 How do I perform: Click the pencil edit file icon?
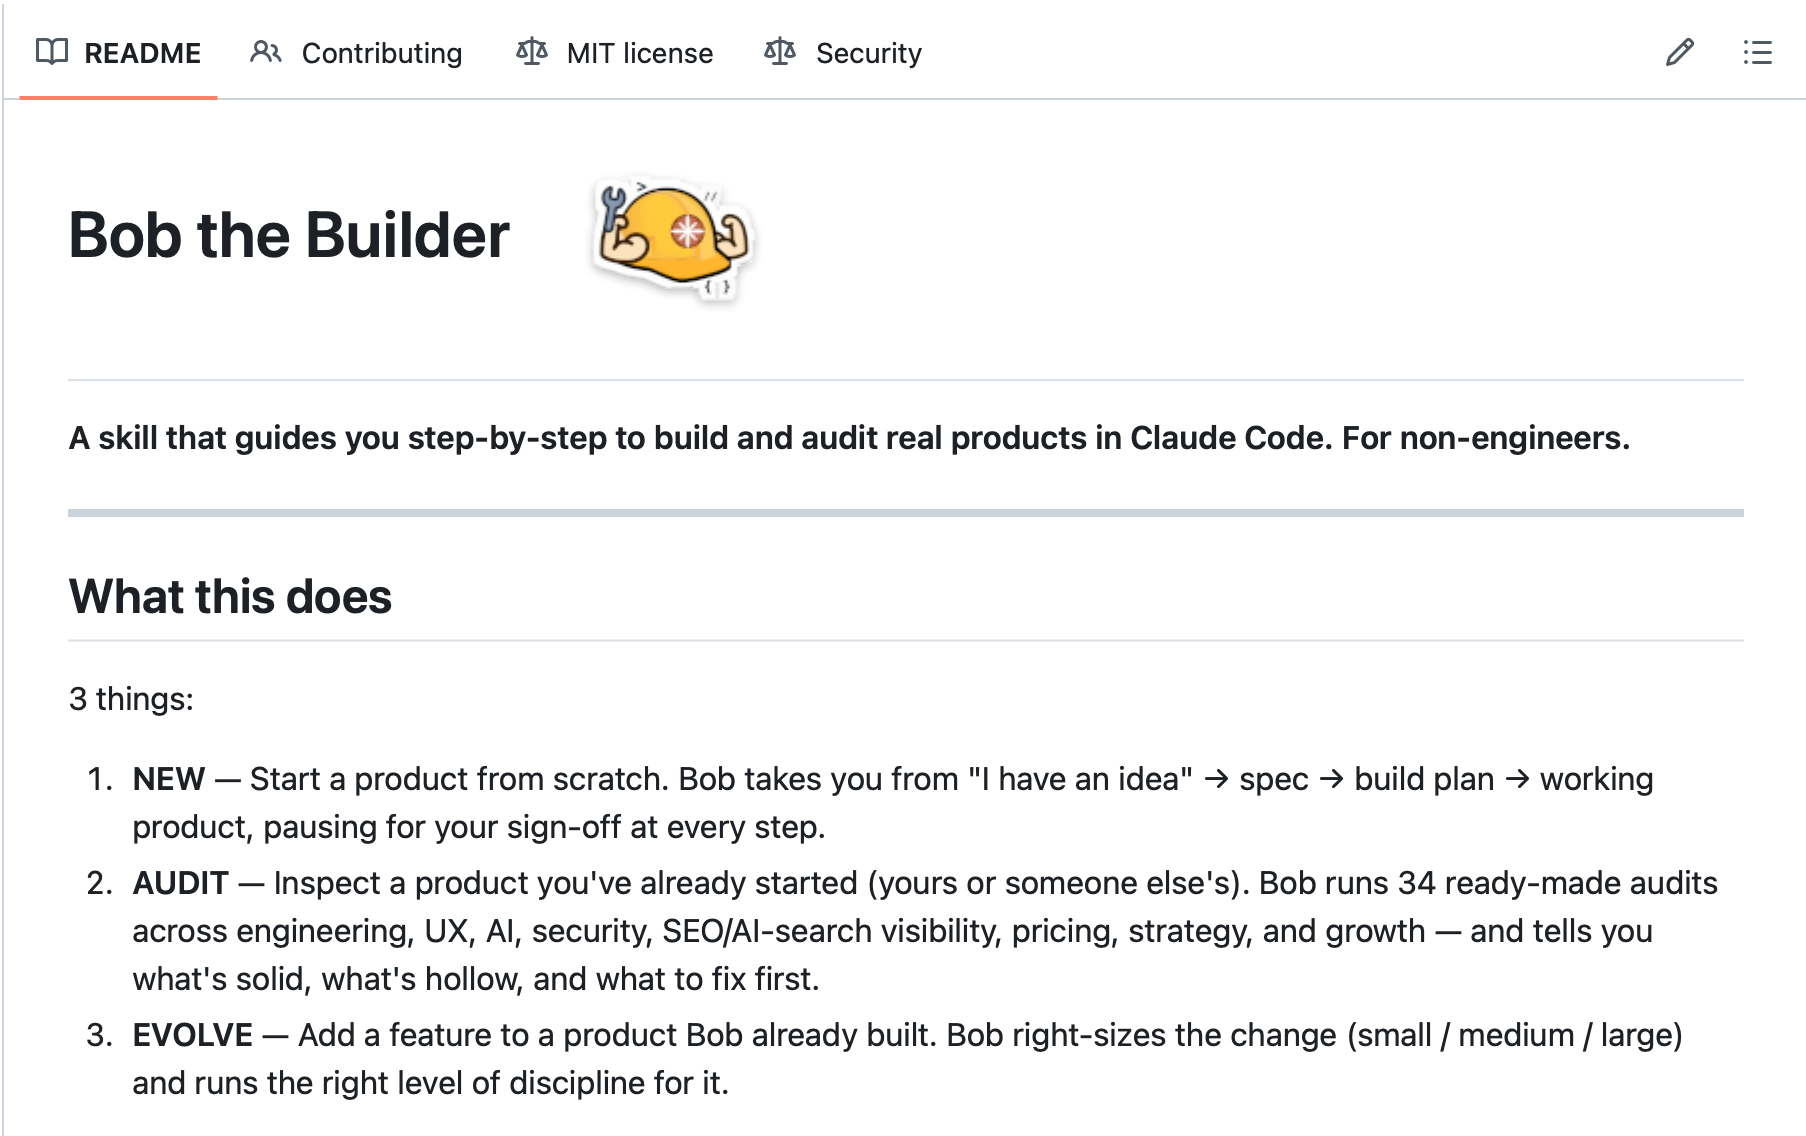[x=1680, y=52]
